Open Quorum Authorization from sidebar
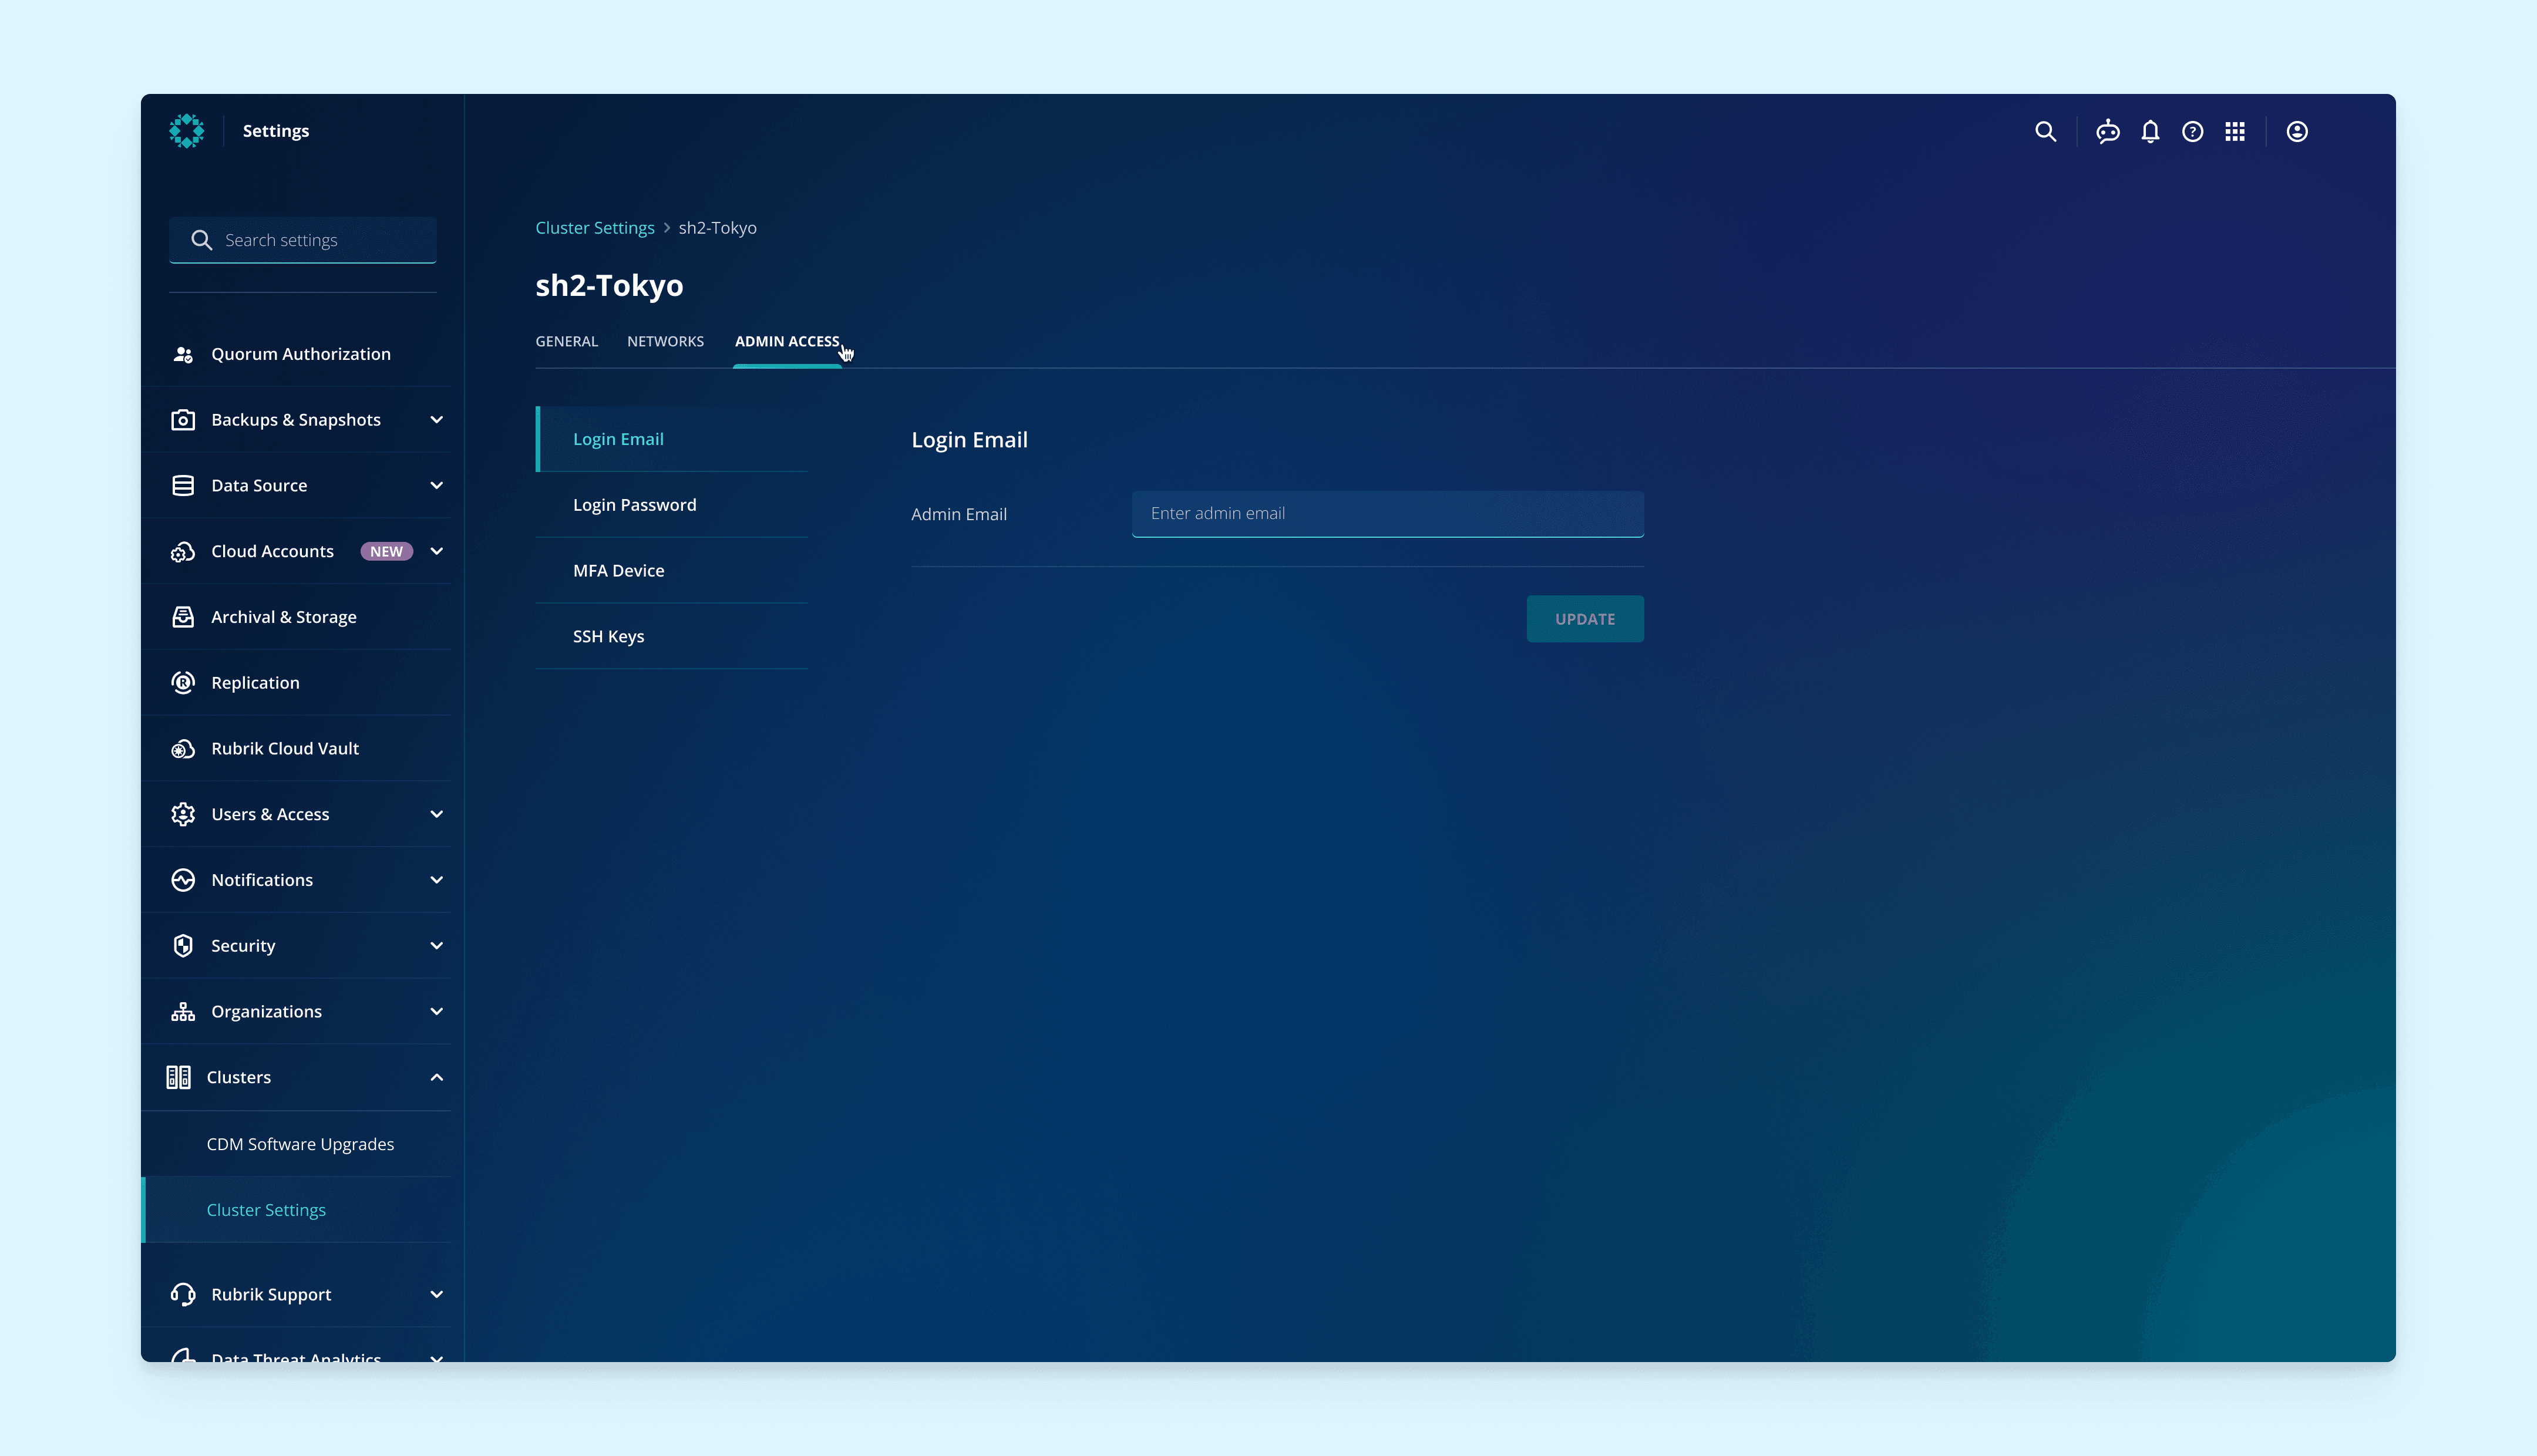This screenshot has height=1456, width=2537. (300, 354)
